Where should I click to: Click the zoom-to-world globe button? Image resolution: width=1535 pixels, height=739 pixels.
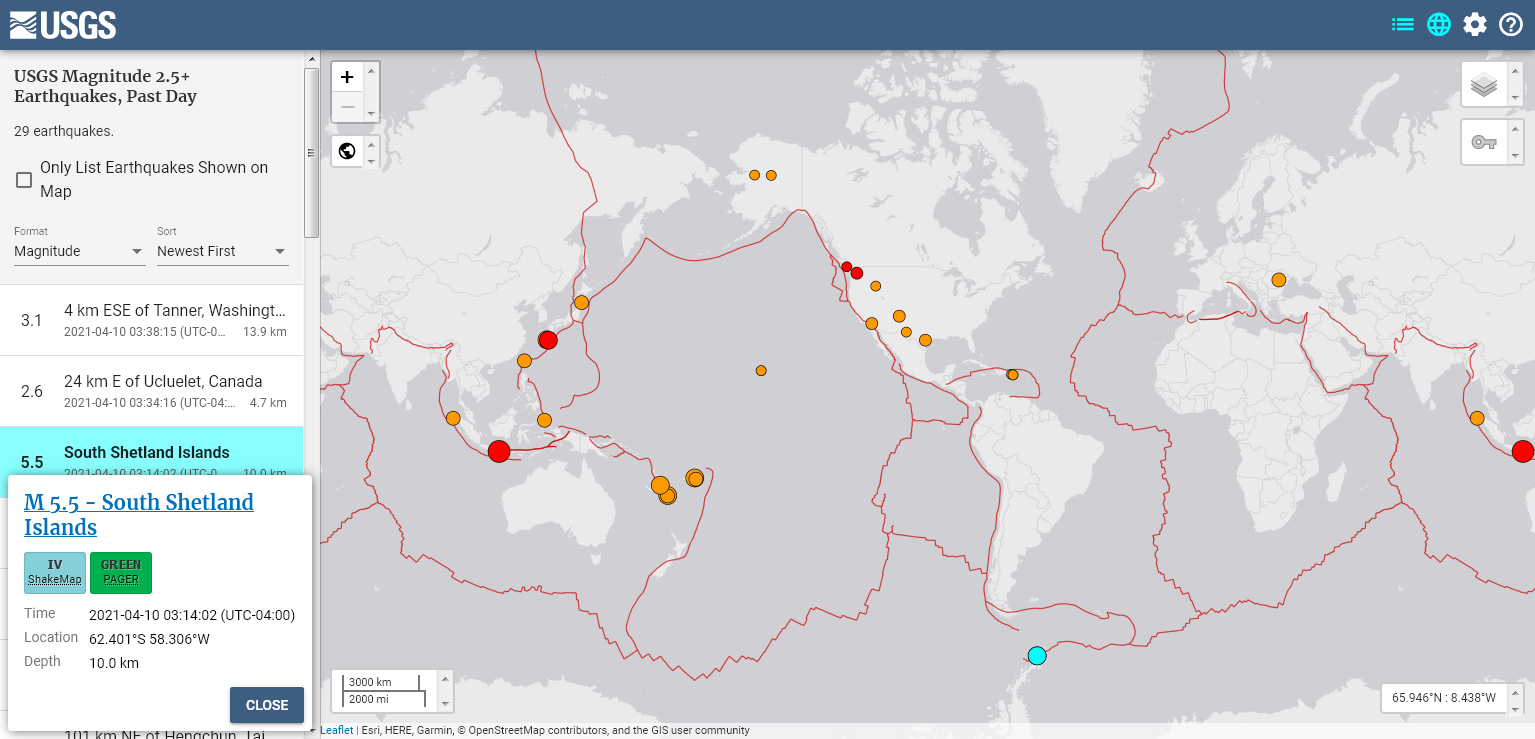[347, 151]
